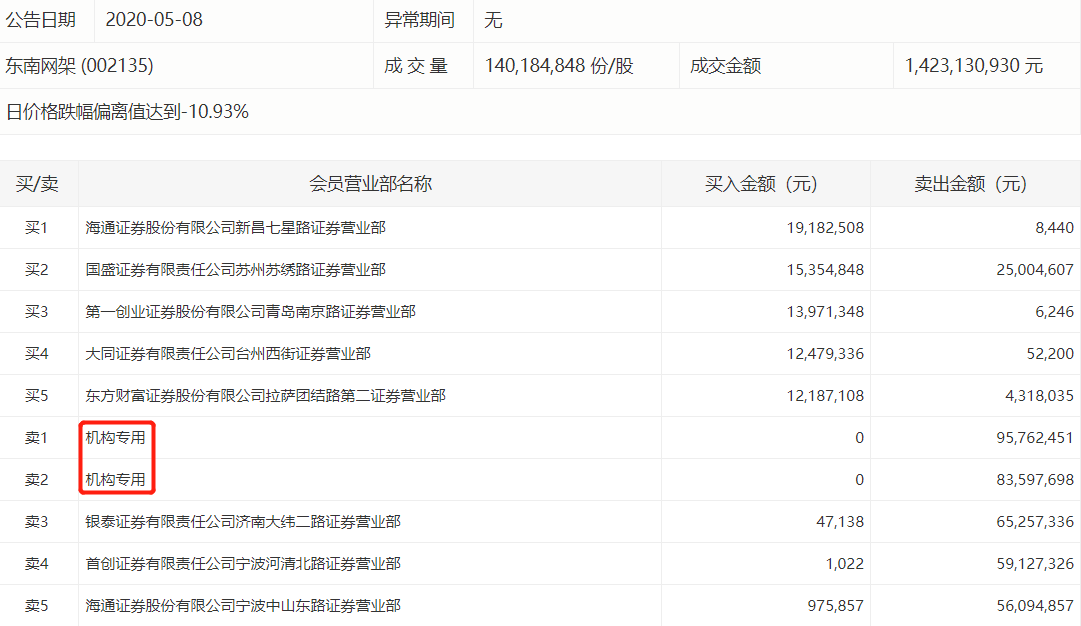Open 银泰证券济南大纬二路证券营业部 entry
Image resolution: width=1081 pixels, height=626 pixels.
[243, 522]
